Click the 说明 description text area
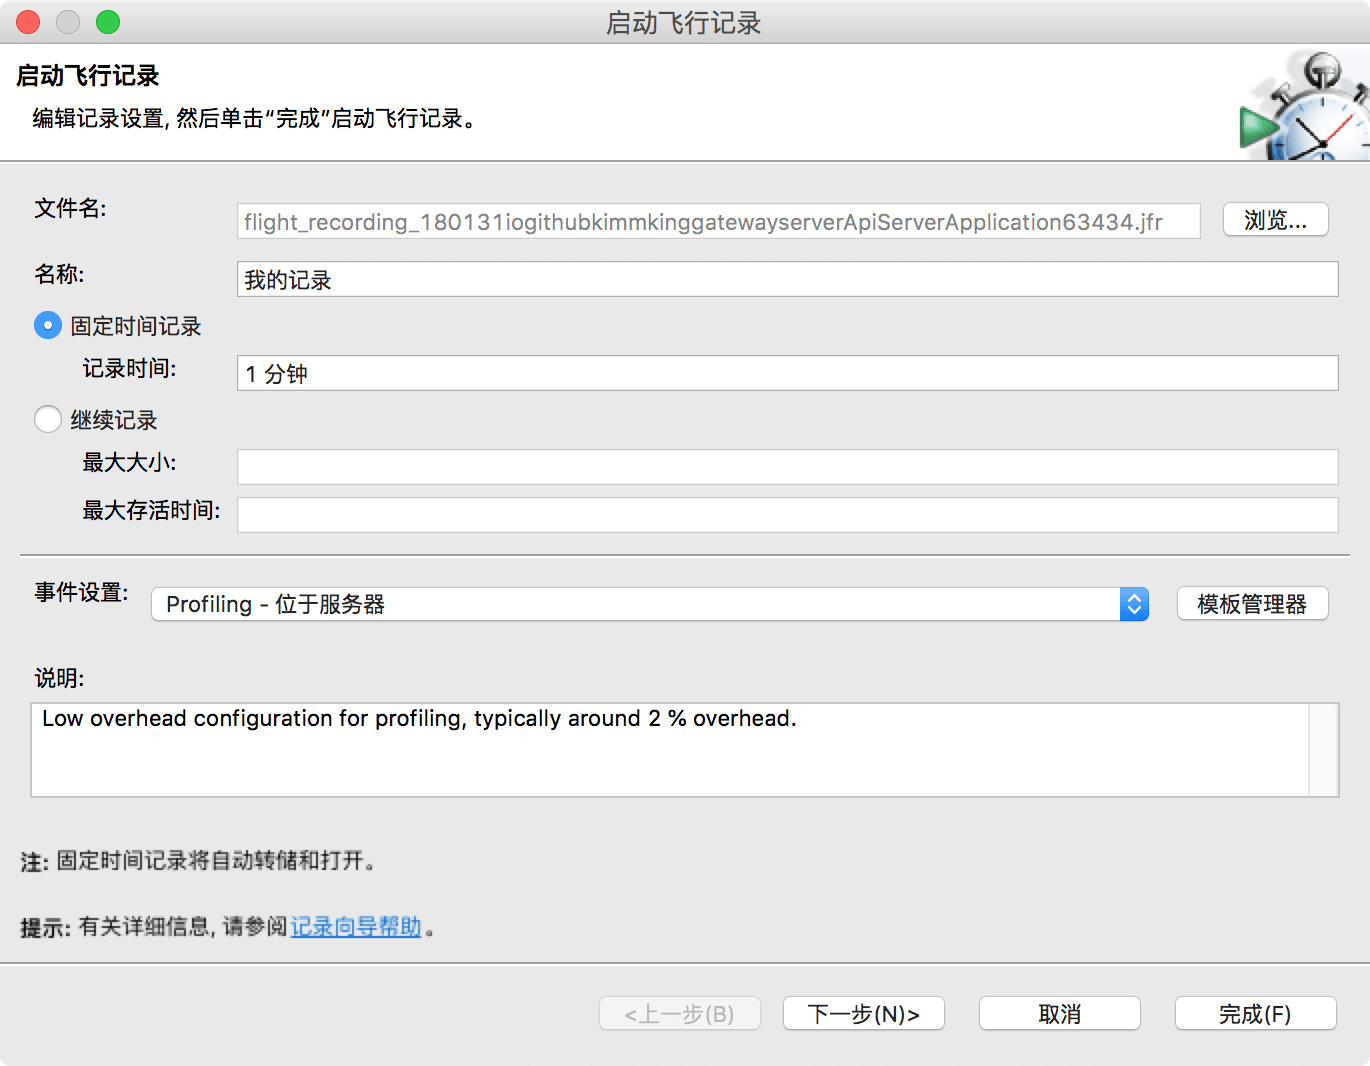Image resolution: width=1370 pixels, height=1066 pixels. tap(670, 750)
